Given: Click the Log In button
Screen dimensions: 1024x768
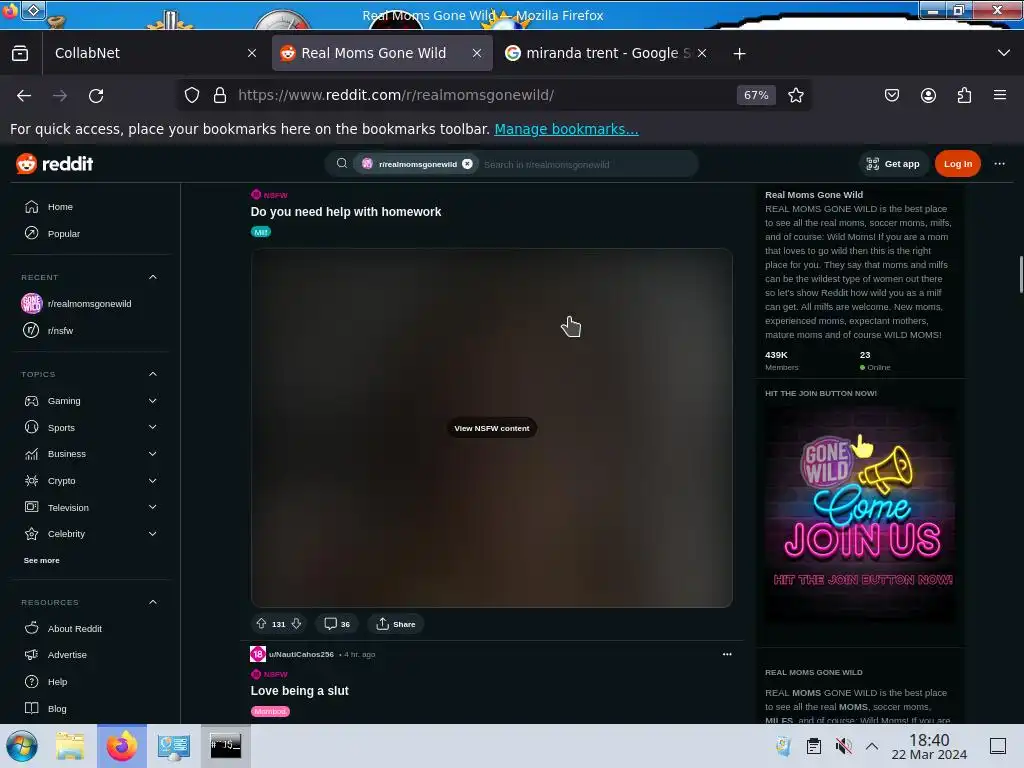Looking at the screenshot, I should pyautogui.click(x=957, y=164).
